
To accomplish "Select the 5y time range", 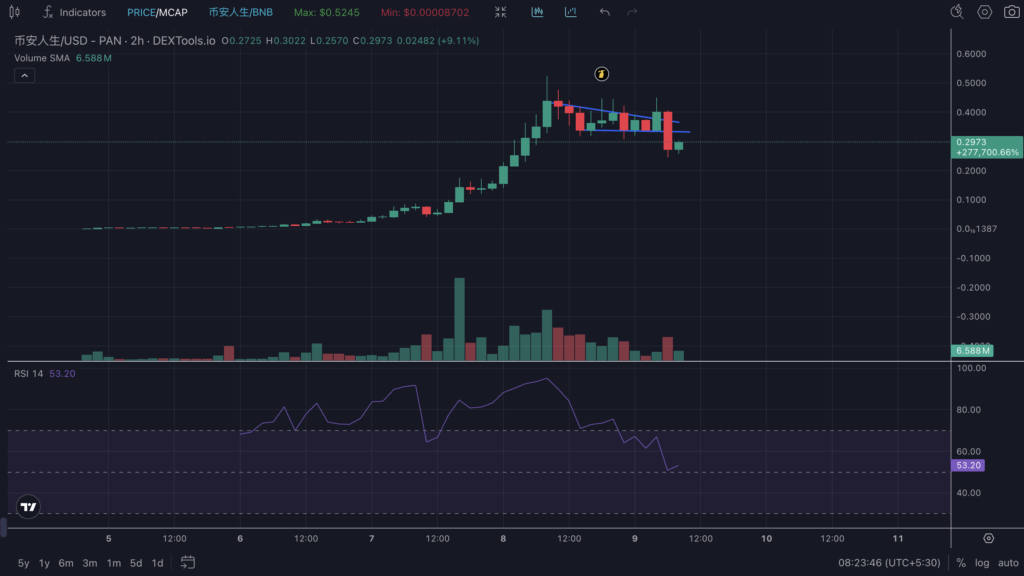I will click(23, 563).
